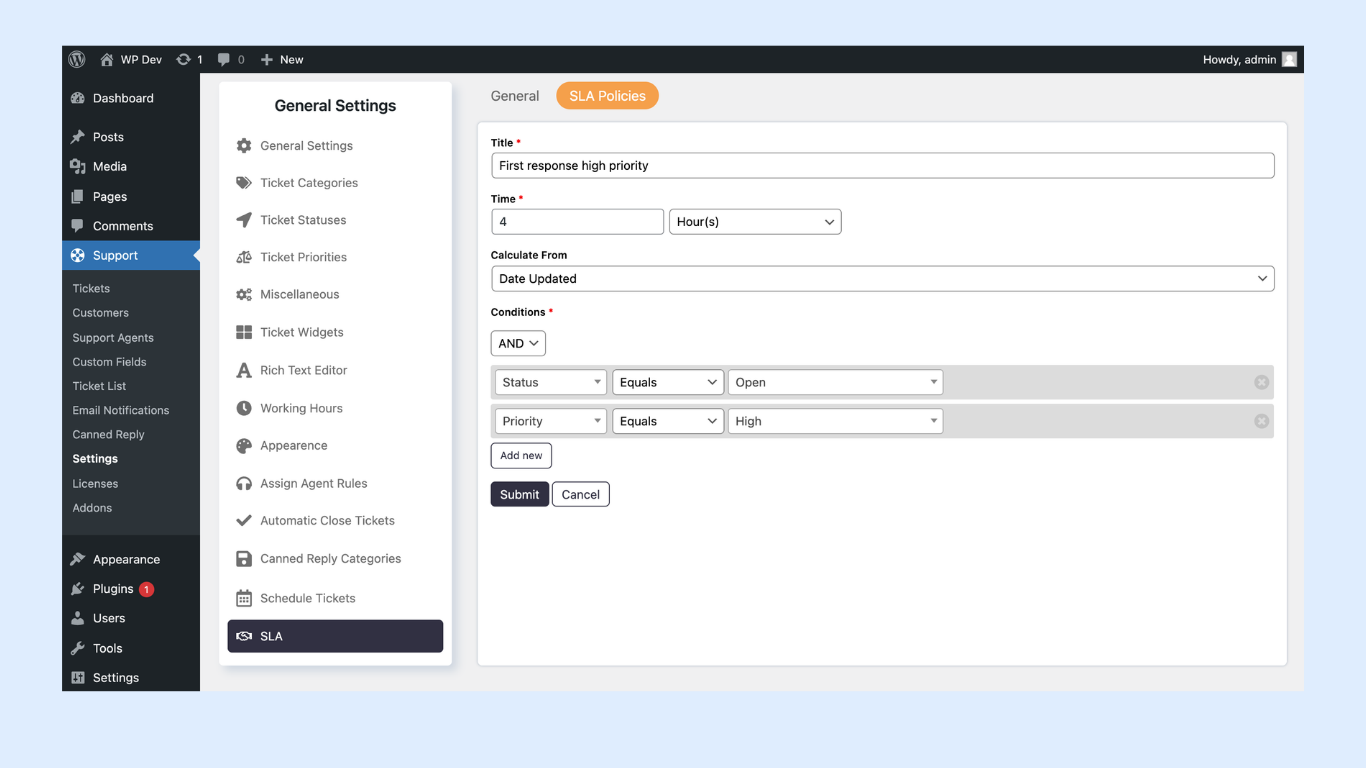Image resolution: width=1366 pixels, height=768 pixels.
Task: Click the updates refresh icon in admin bar
Action: [x=183, y=59]
